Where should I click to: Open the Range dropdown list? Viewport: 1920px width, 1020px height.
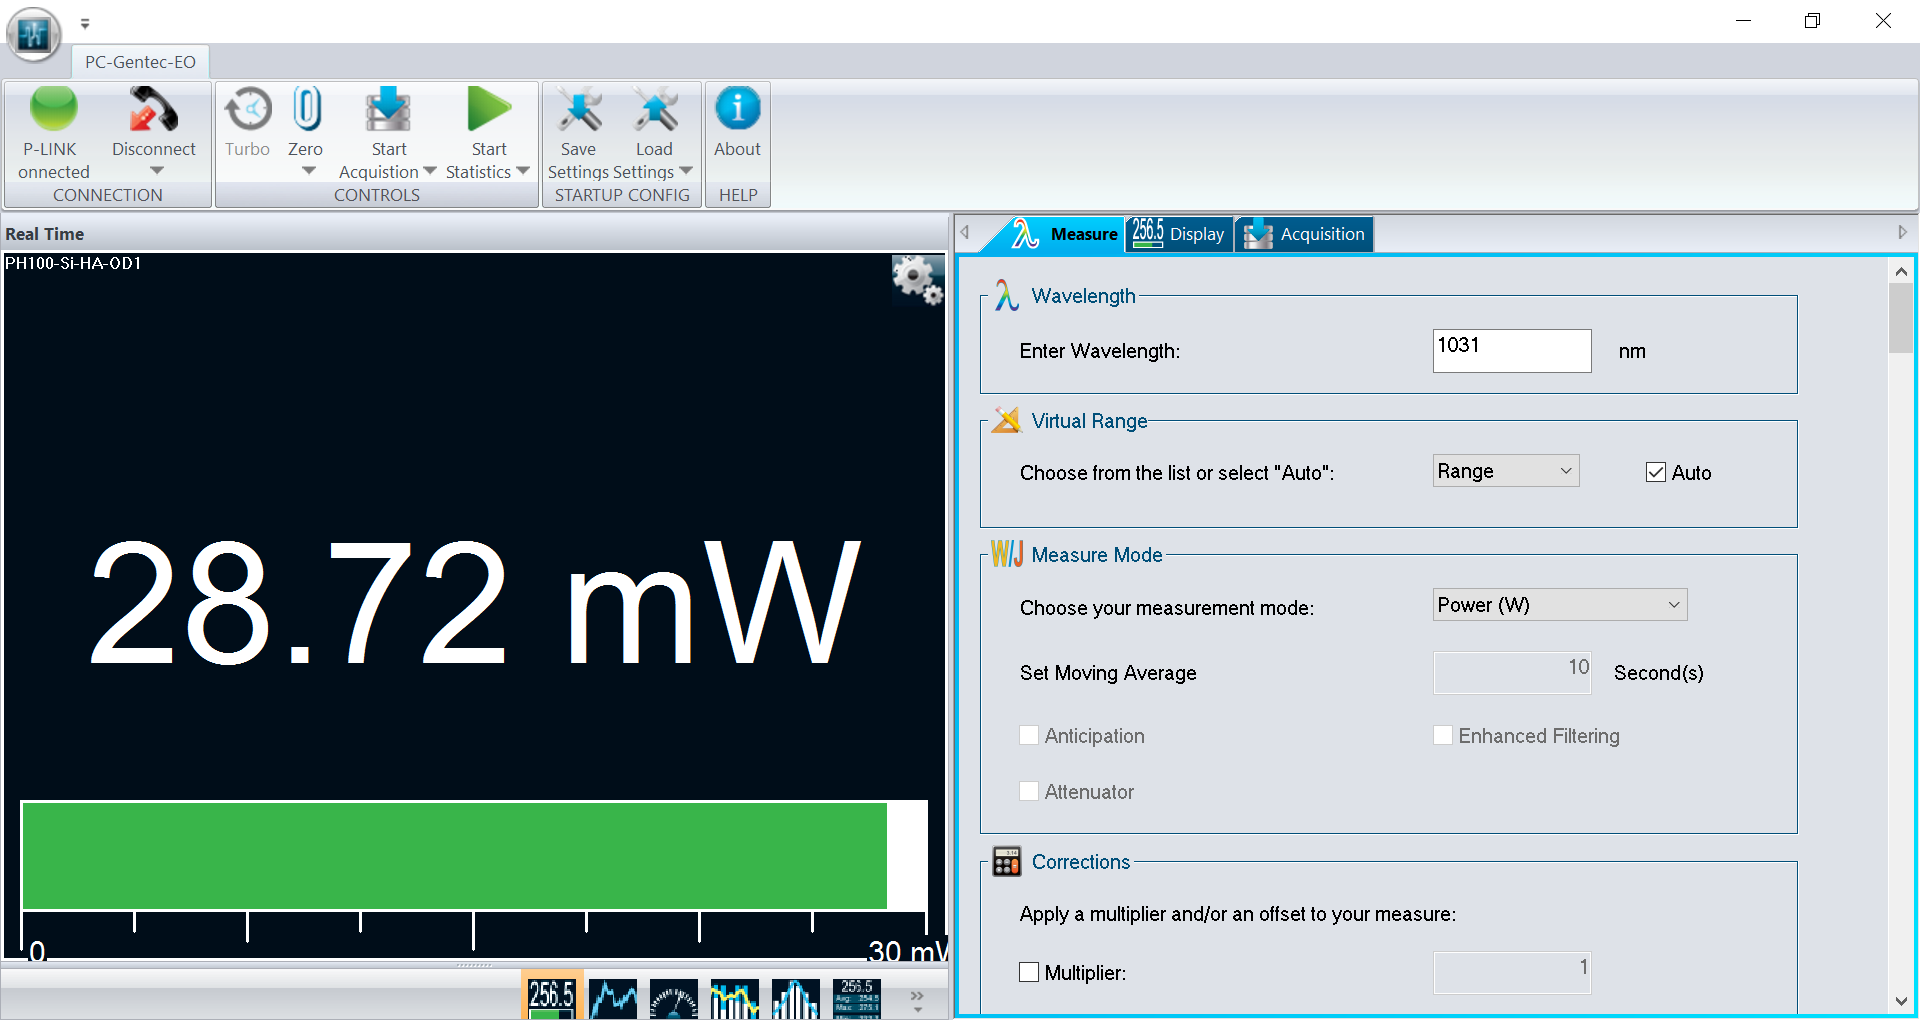(x=1506, y=471)
